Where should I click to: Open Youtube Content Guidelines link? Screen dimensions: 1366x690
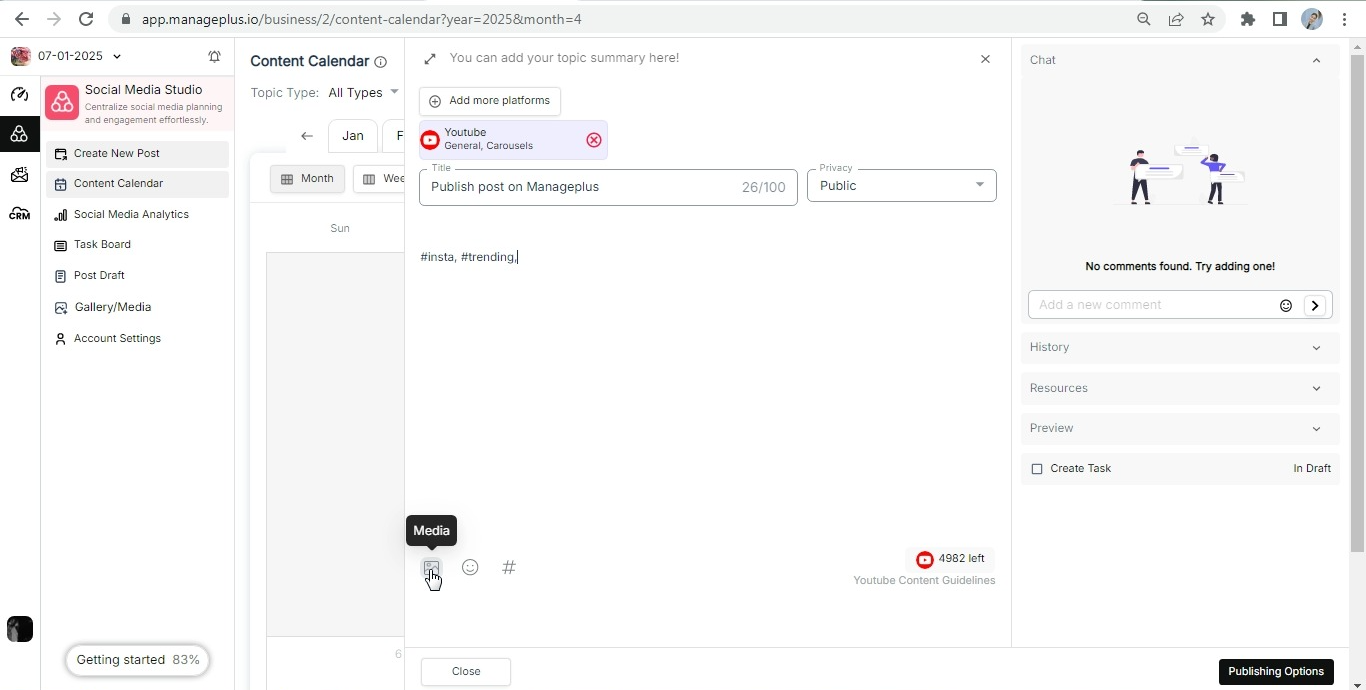tap(924, 581)
